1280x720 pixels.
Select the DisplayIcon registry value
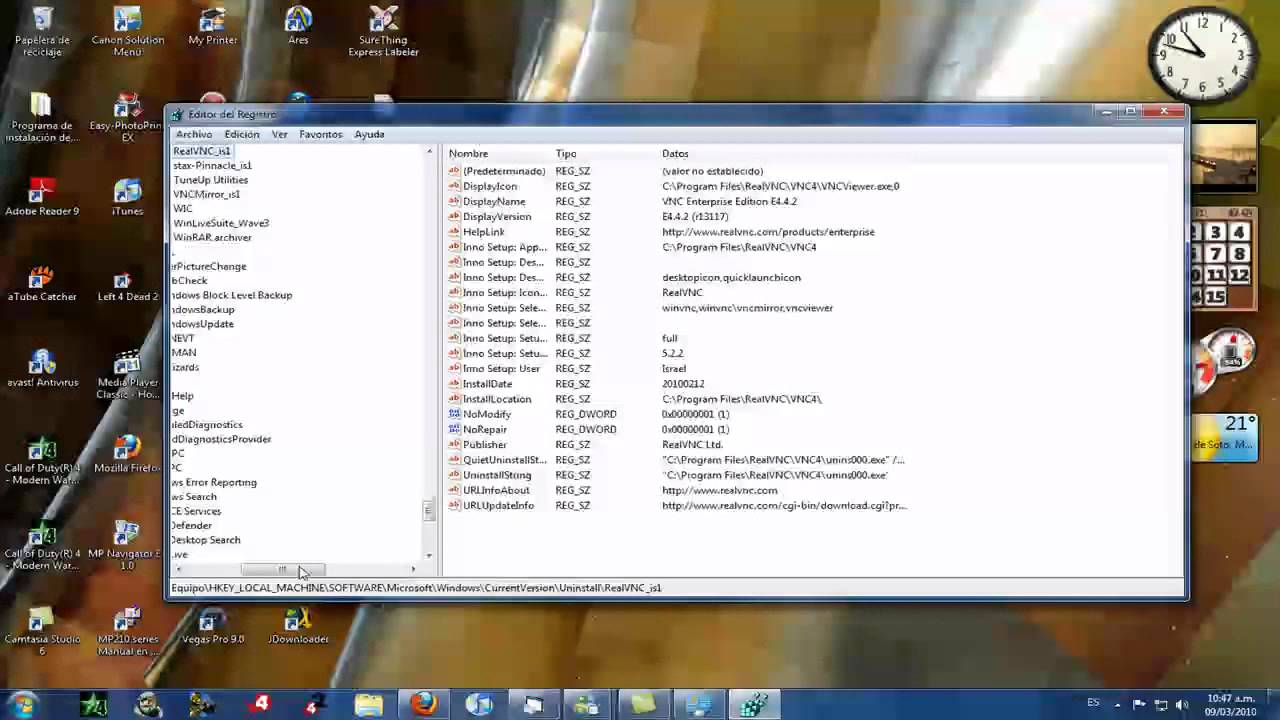(x=490, y=186)
